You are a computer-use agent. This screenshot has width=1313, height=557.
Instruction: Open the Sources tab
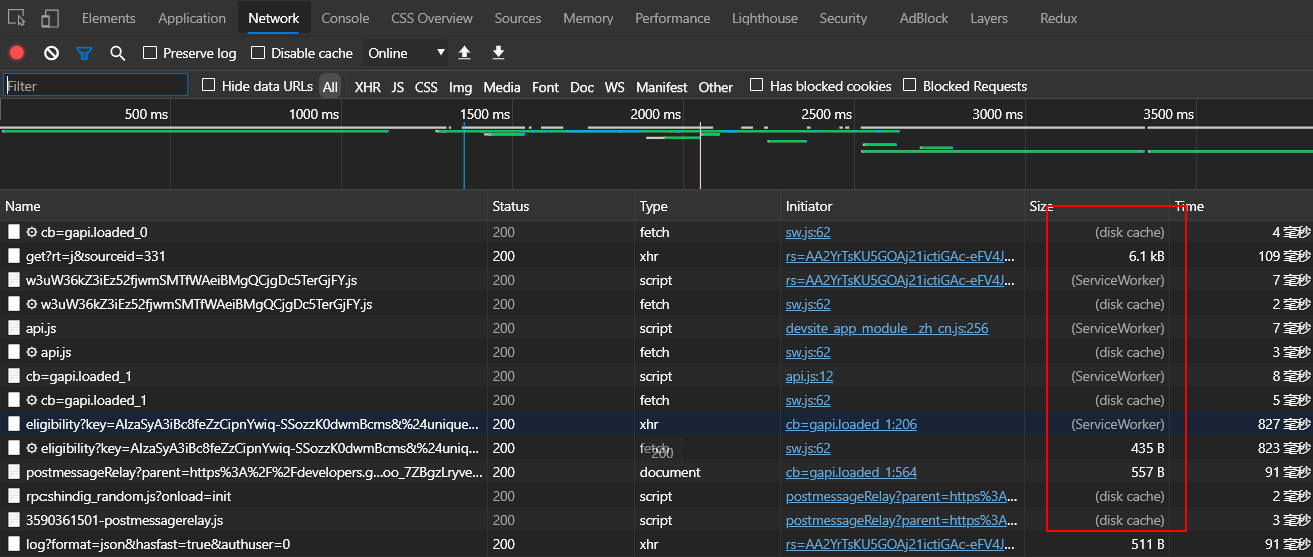(518, 18)
